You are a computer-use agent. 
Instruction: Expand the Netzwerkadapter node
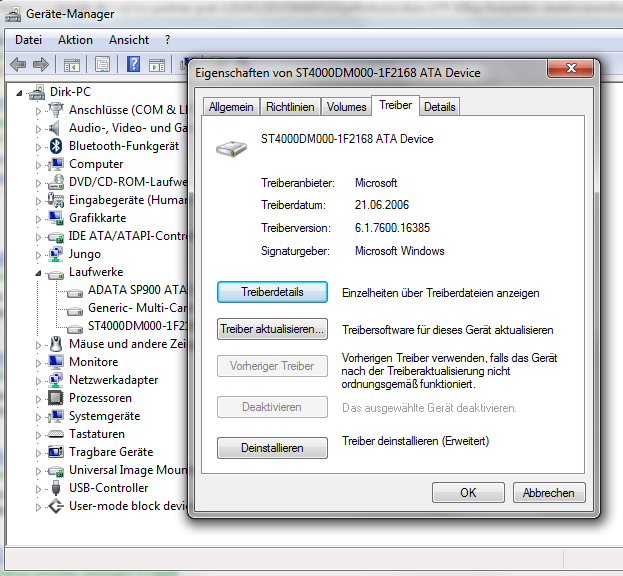[38, 381]
